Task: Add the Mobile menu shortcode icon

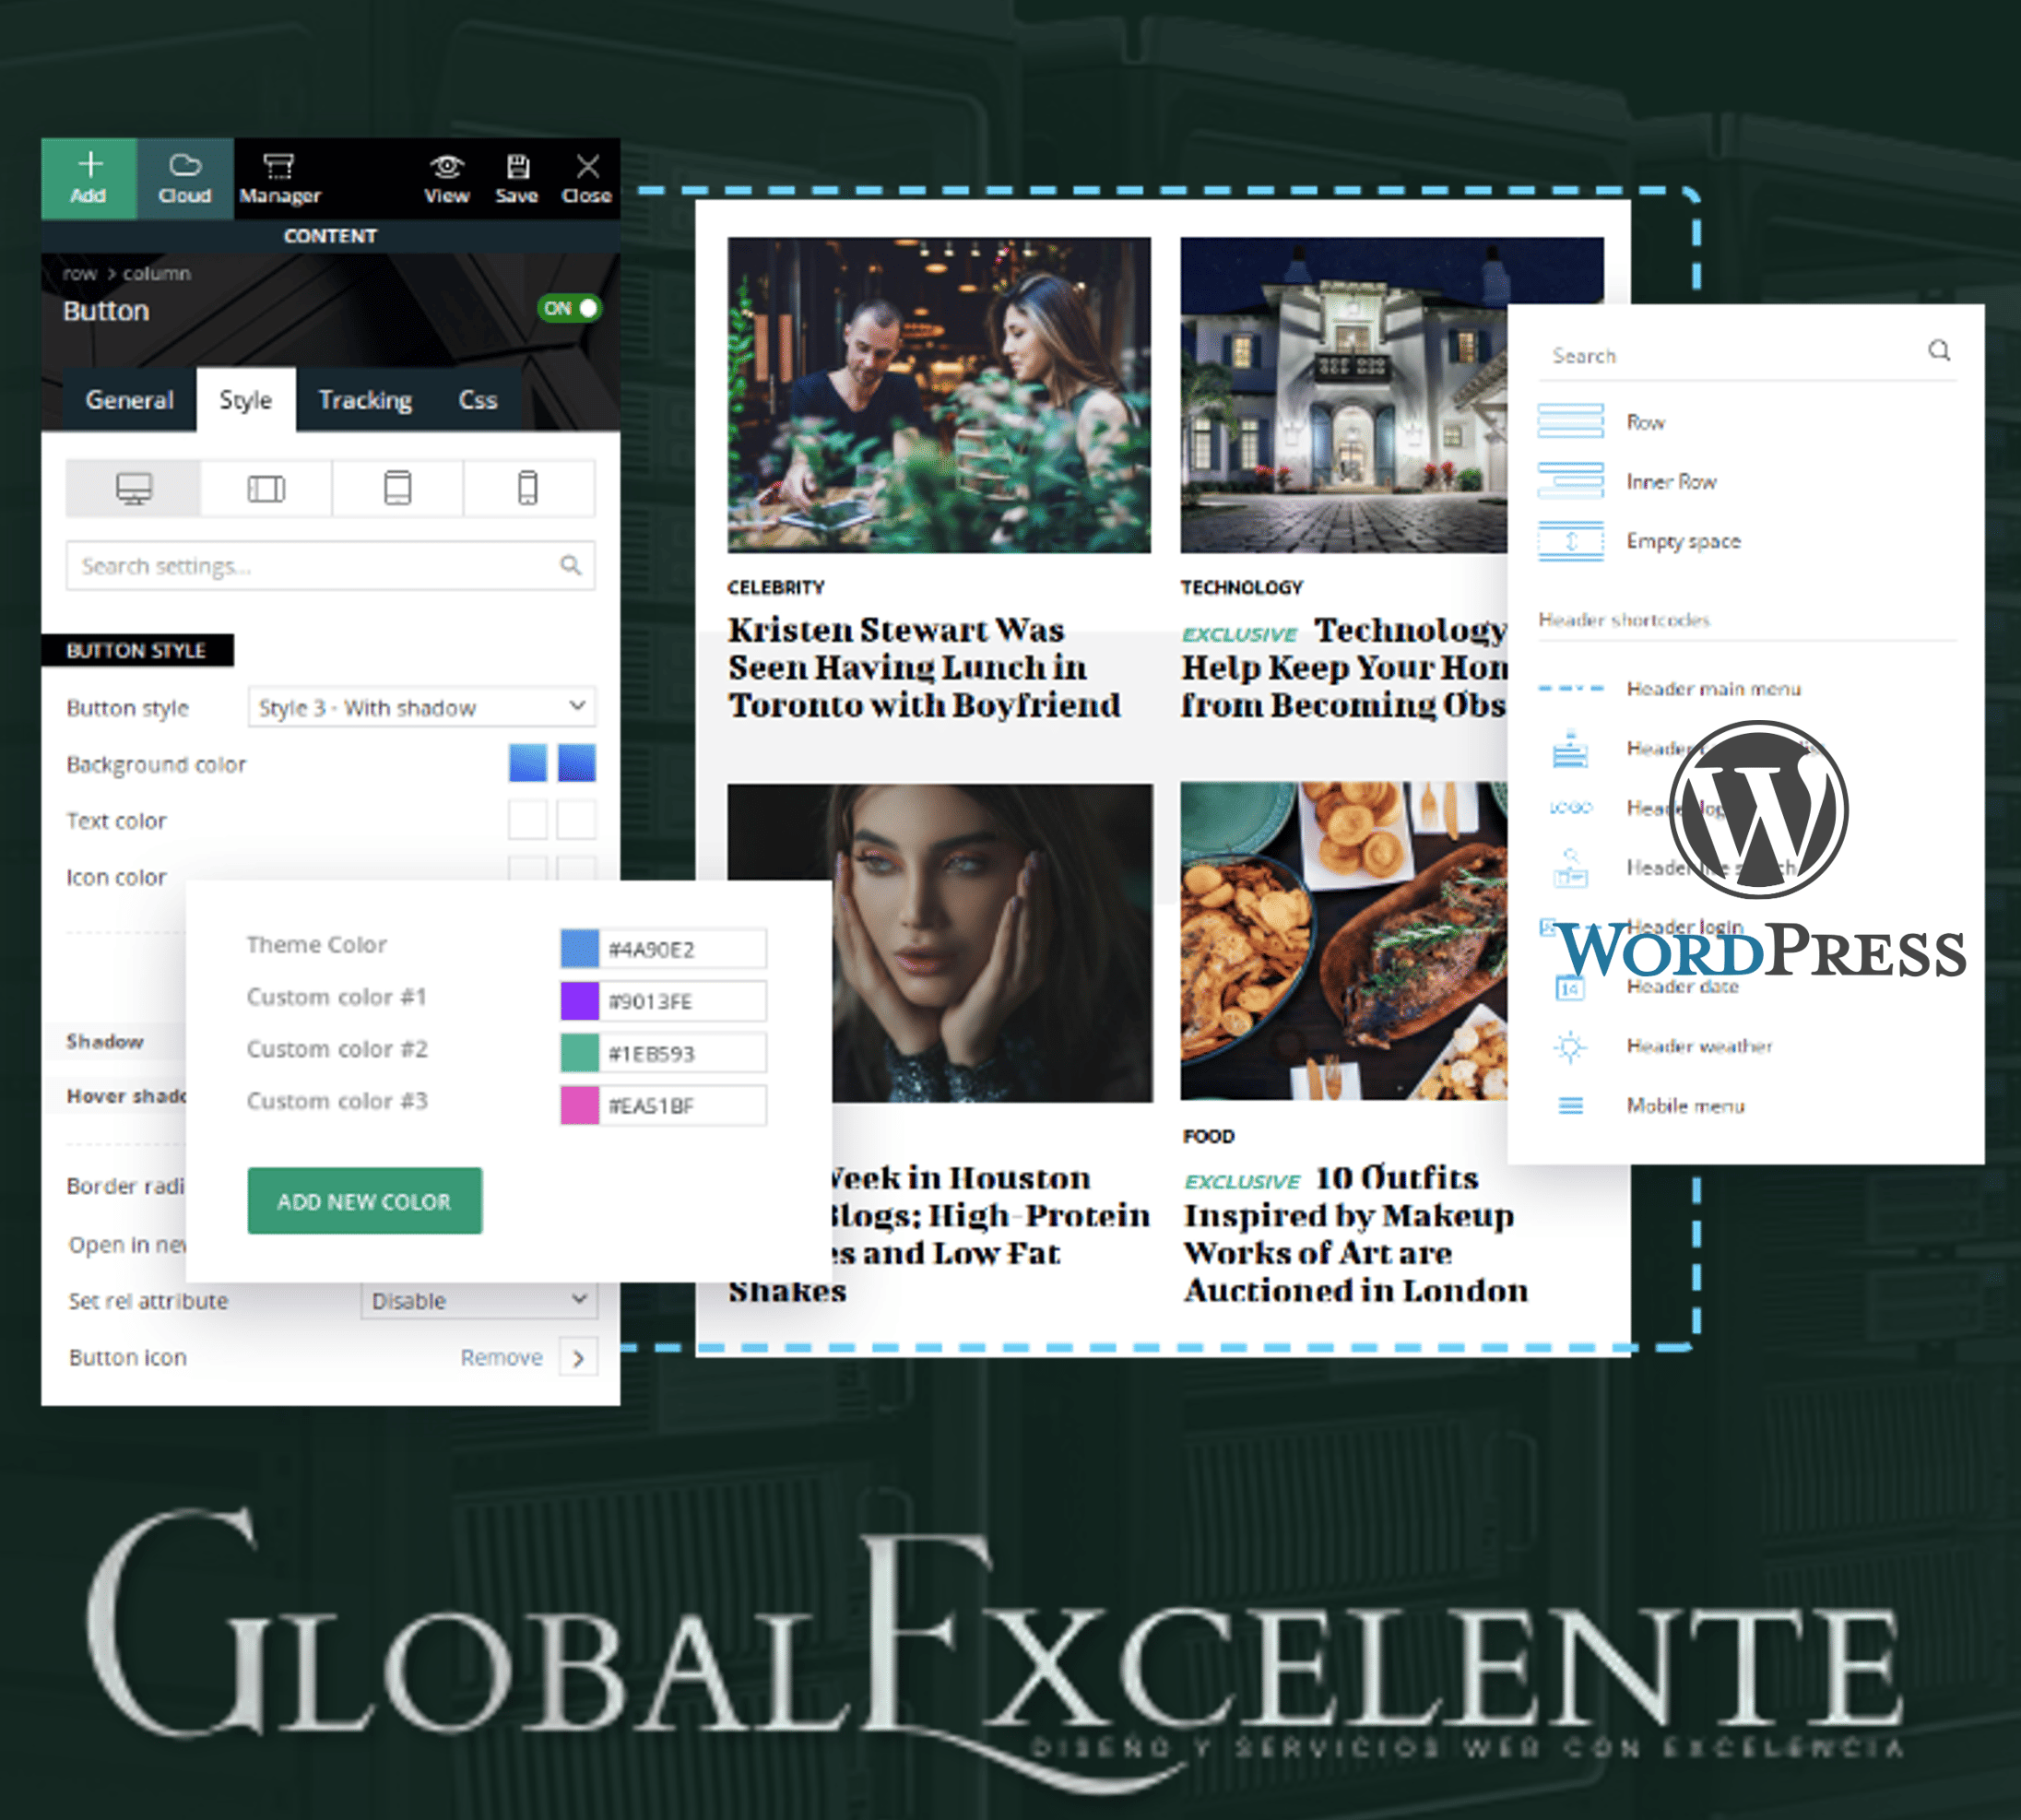Action: click(1571, 1106)
